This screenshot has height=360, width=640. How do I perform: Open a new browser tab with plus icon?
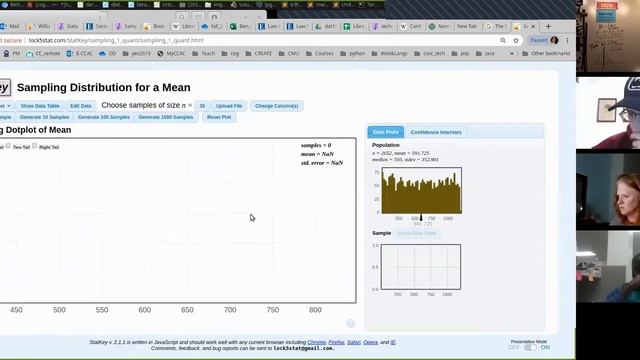(x=548, y=26)
